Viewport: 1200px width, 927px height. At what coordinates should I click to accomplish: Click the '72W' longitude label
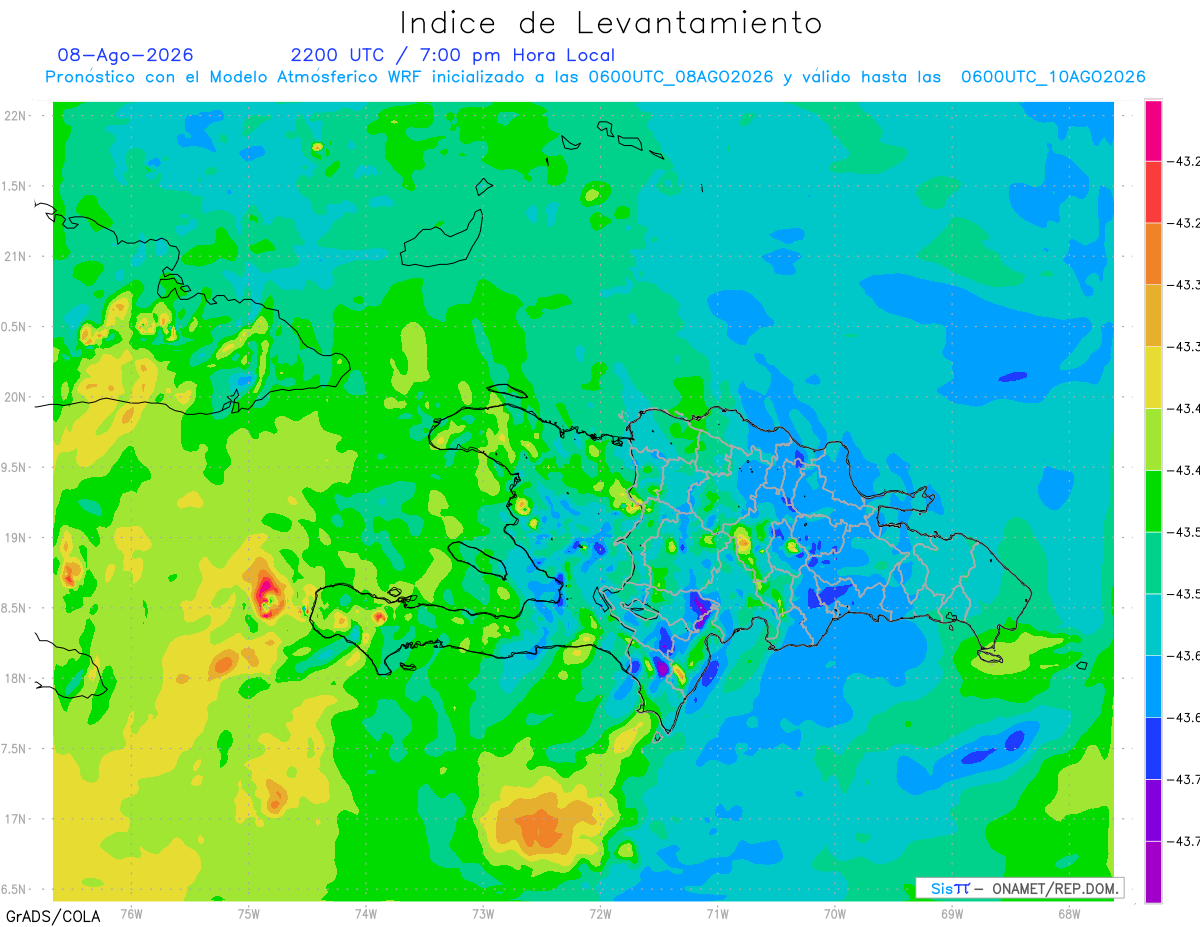click(600, 913)
